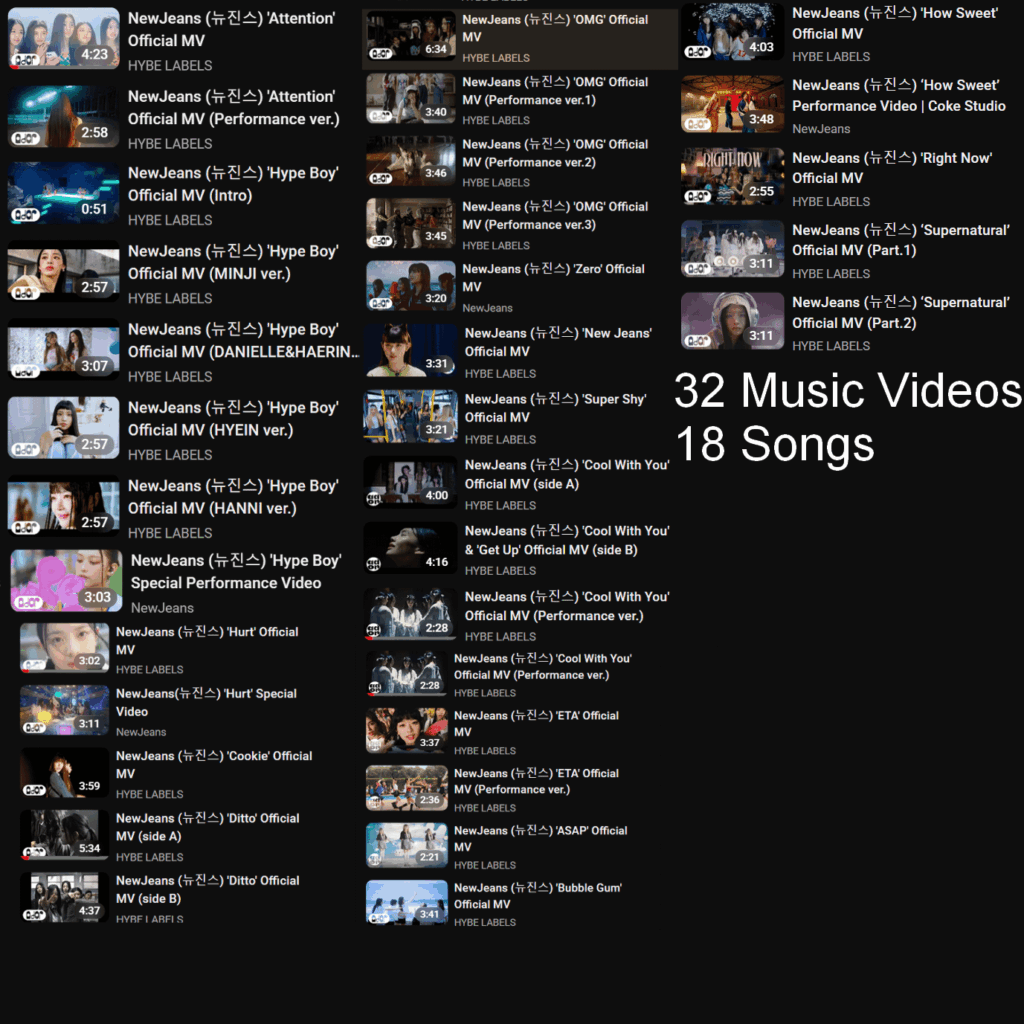Viewport: 1024px width, 1024px height.
Task: Play the 'Ditto' Official MV (side A) thumbnail
Action: click(64, 835)
